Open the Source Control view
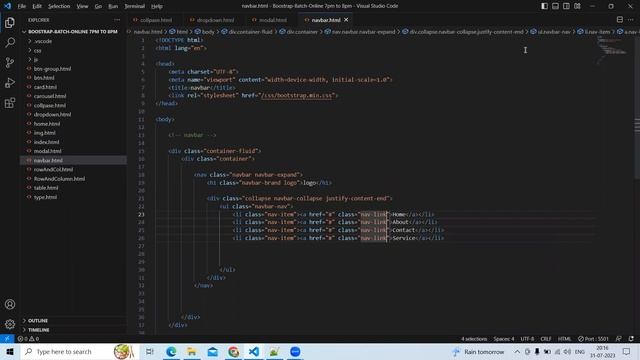Image resolution: width=640 pixels, height=360 pixels. [x=10, y=62]
